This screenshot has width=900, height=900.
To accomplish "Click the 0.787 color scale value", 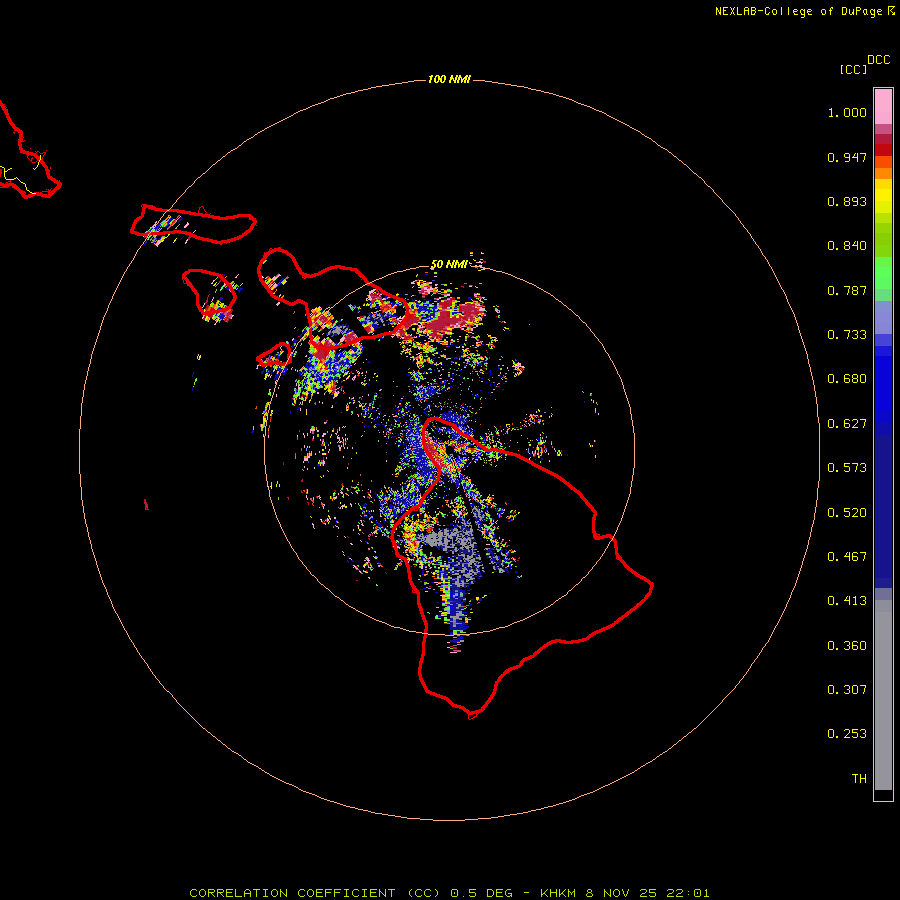I will 847,290.
